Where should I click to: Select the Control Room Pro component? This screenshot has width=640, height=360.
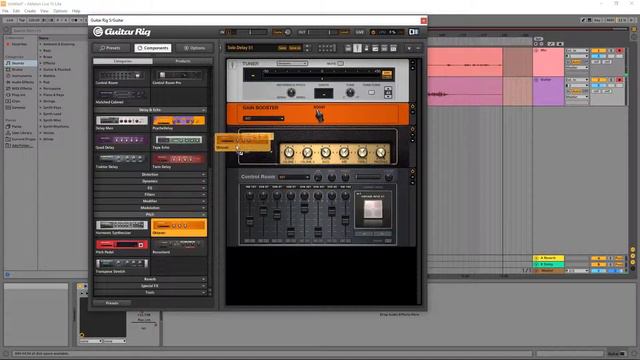(179, 76)
